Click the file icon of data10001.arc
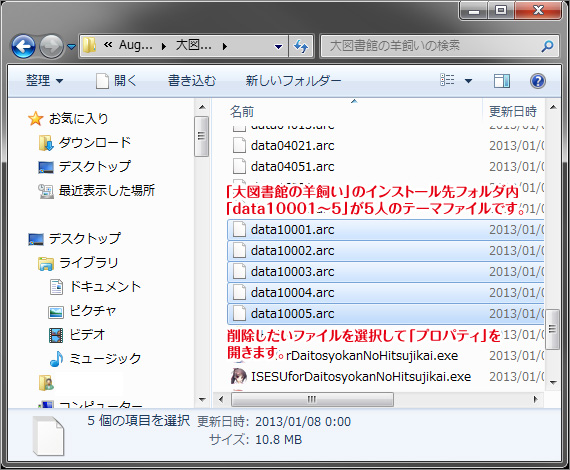Viewport: 570px width, 470px height. pos(239,230)
